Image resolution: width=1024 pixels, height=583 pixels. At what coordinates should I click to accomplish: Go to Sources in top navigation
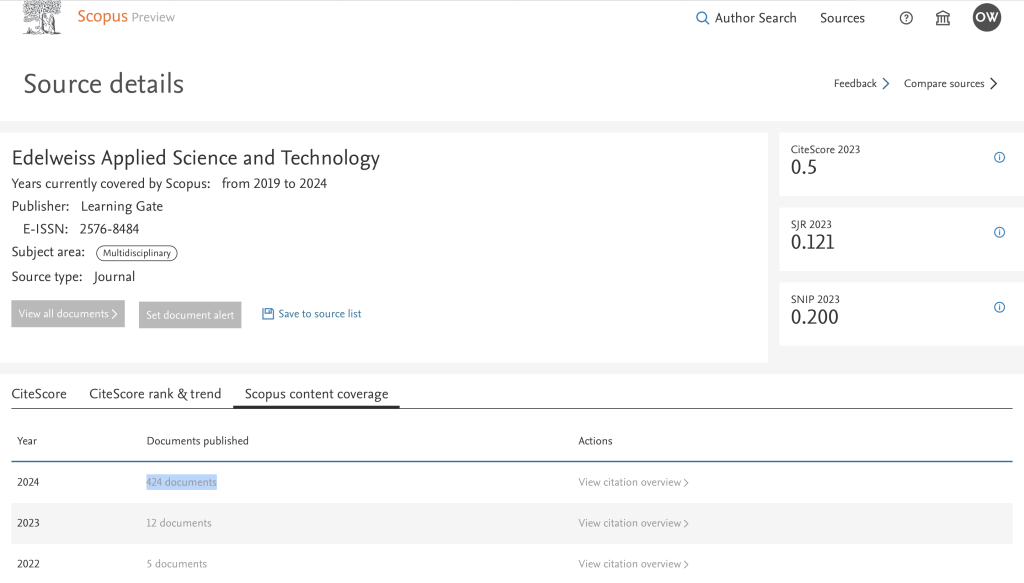click(x=842, y=18)
